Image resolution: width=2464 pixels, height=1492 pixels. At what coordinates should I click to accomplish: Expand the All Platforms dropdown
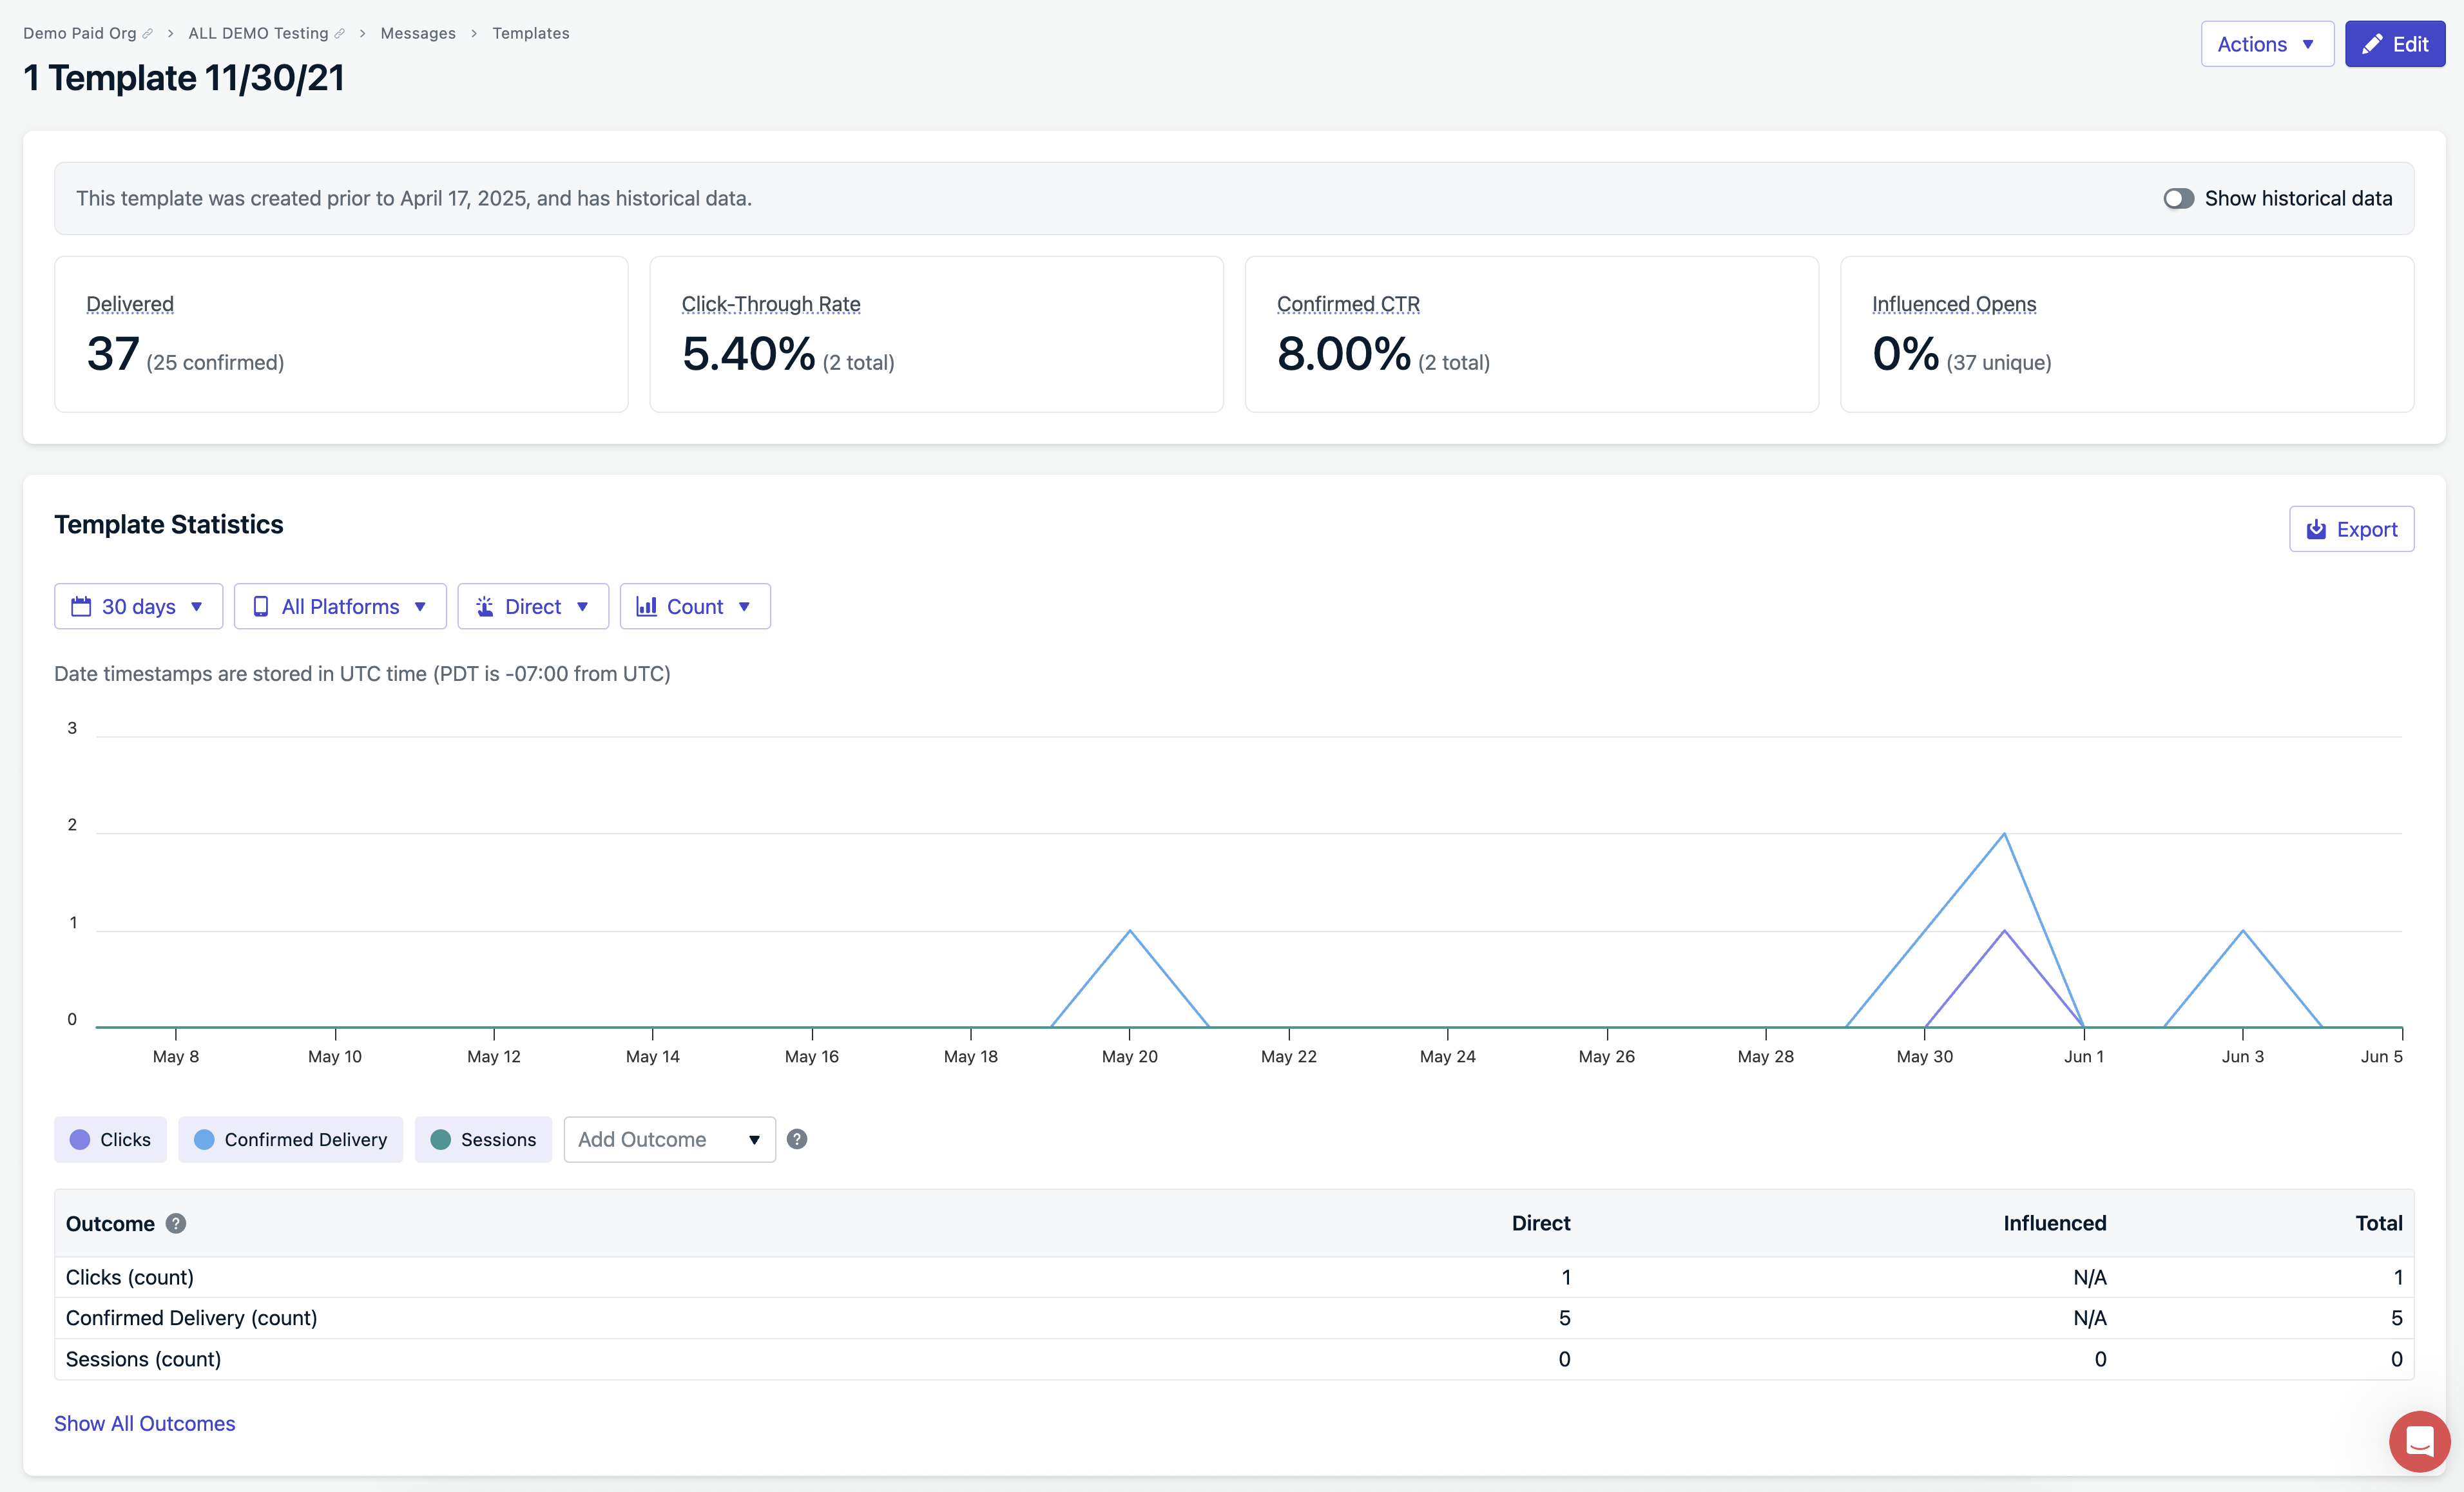click(x=340, y=607)
